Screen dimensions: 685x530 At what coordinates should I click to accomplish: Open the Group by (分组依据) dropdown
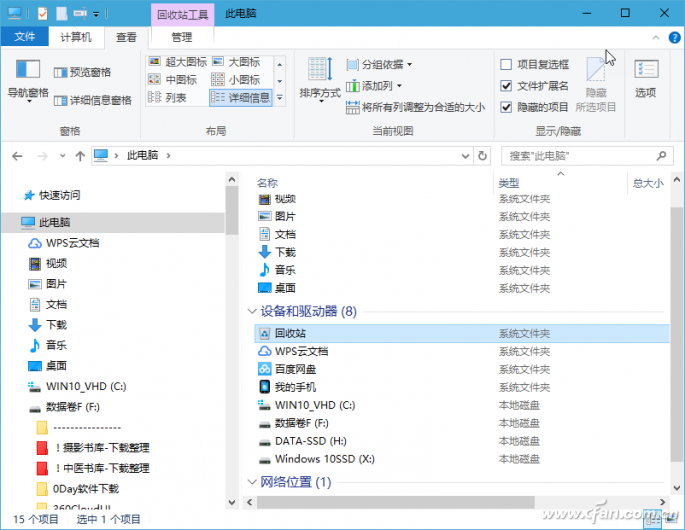click(x=379, y=65)
